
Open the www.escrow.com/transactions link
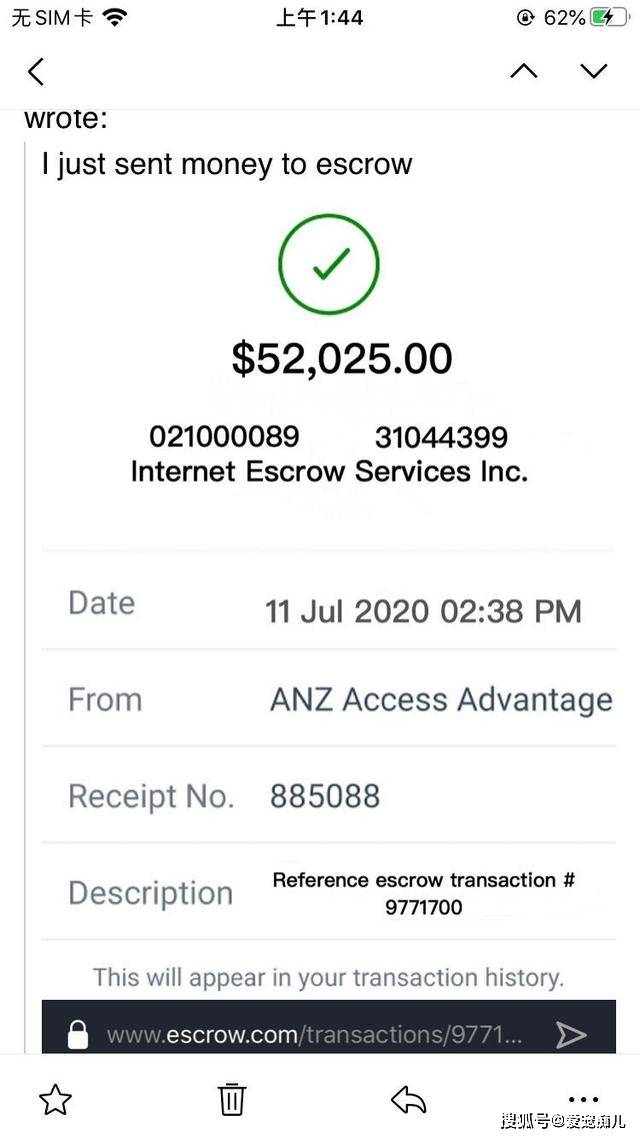pos(314,1035)
